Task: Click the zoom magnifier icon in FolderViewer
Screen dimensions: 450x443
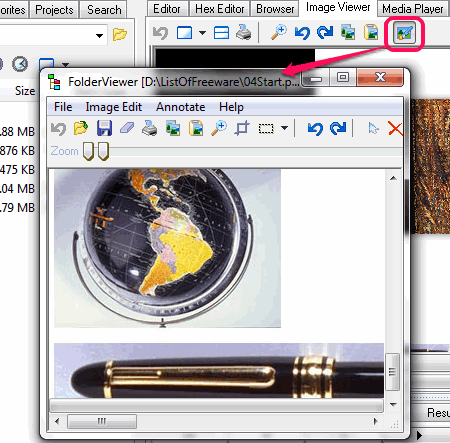Action: (x=219, y=128)
